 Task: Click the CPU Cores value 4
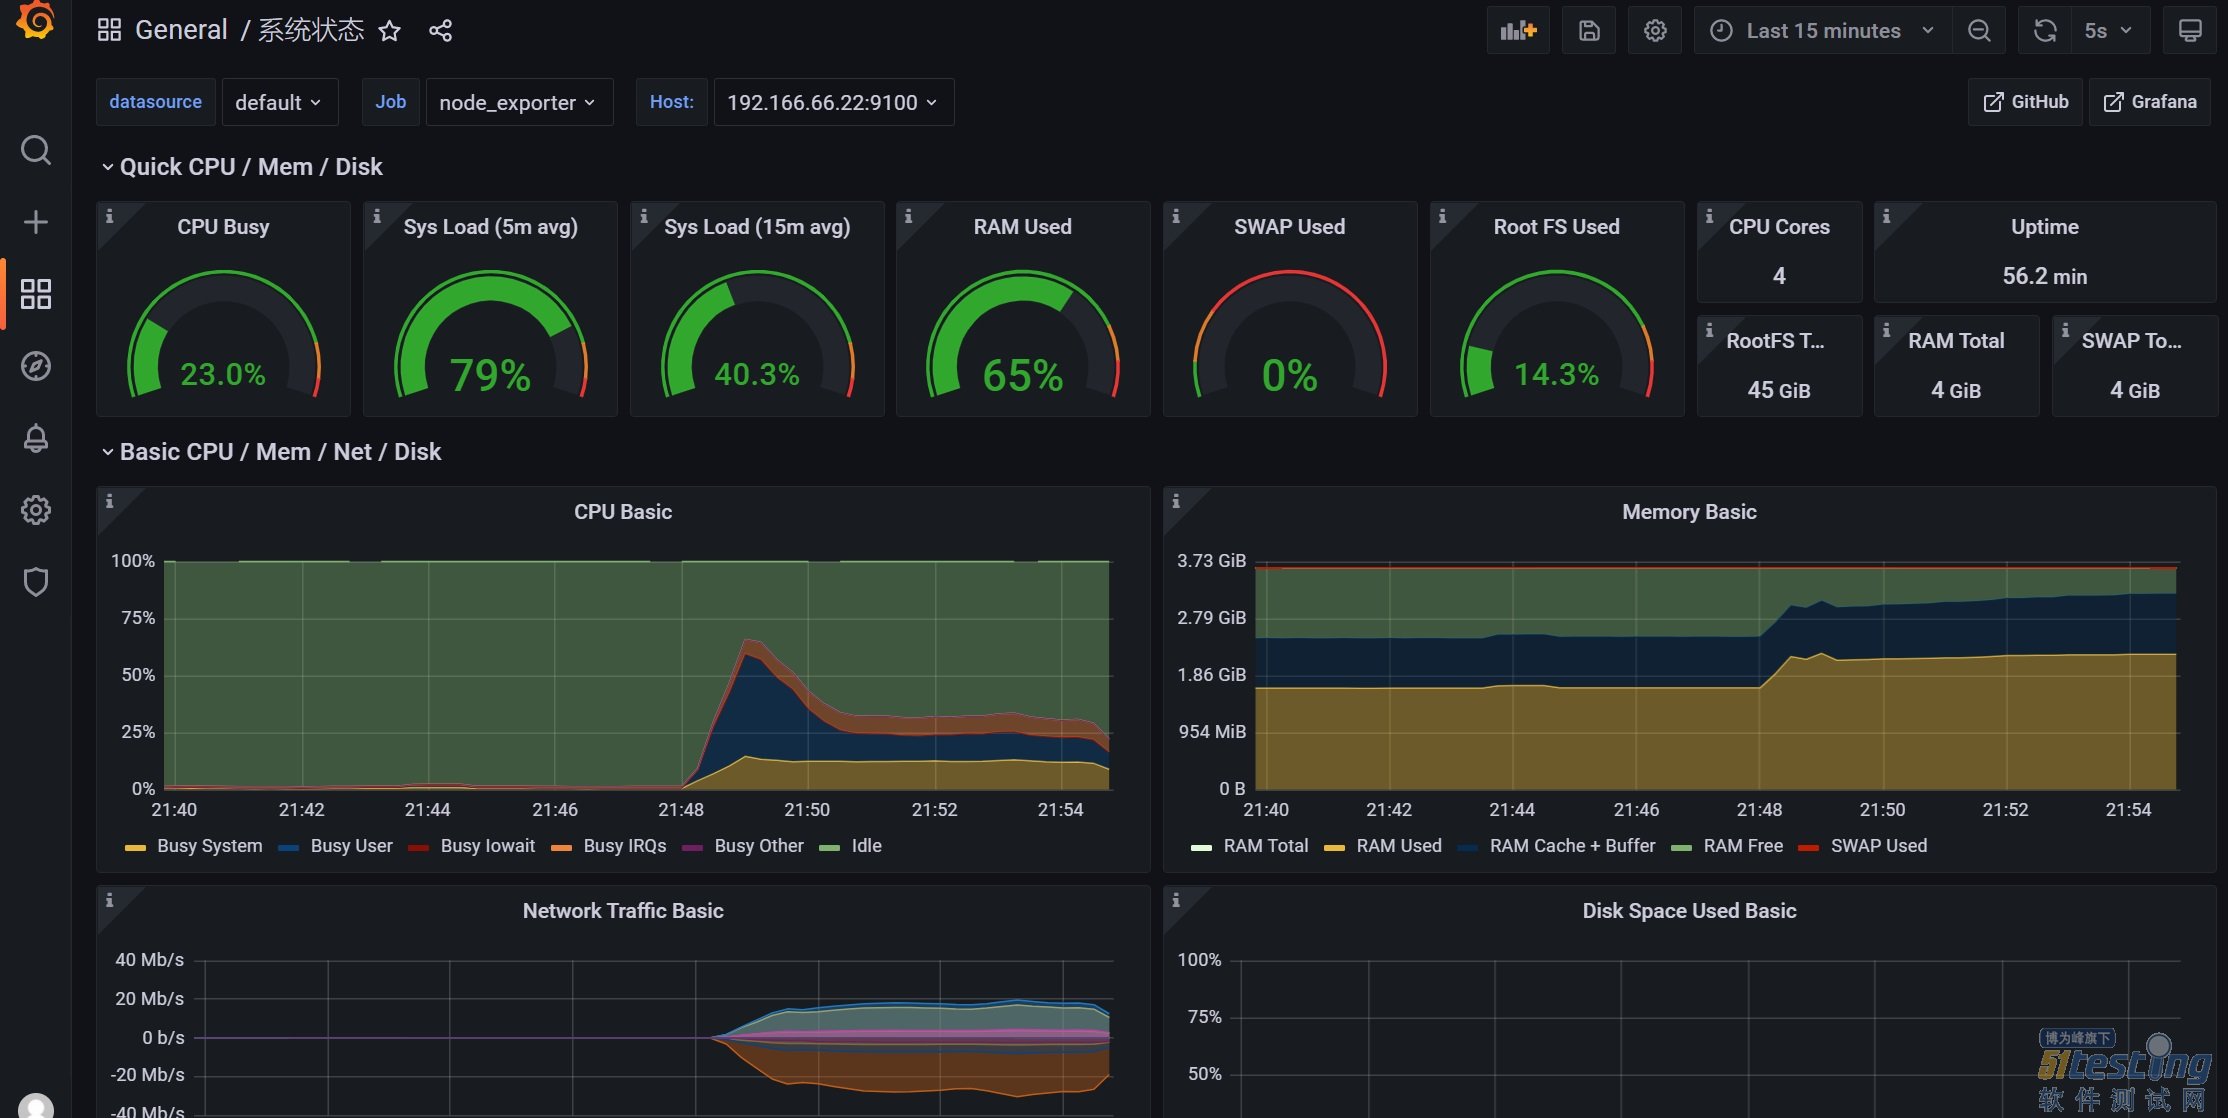1779,276
